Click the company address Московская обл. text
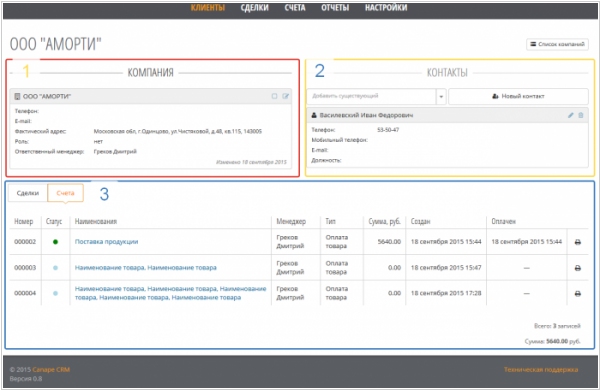Screen dimensions: 600x390 pos(178,131)
